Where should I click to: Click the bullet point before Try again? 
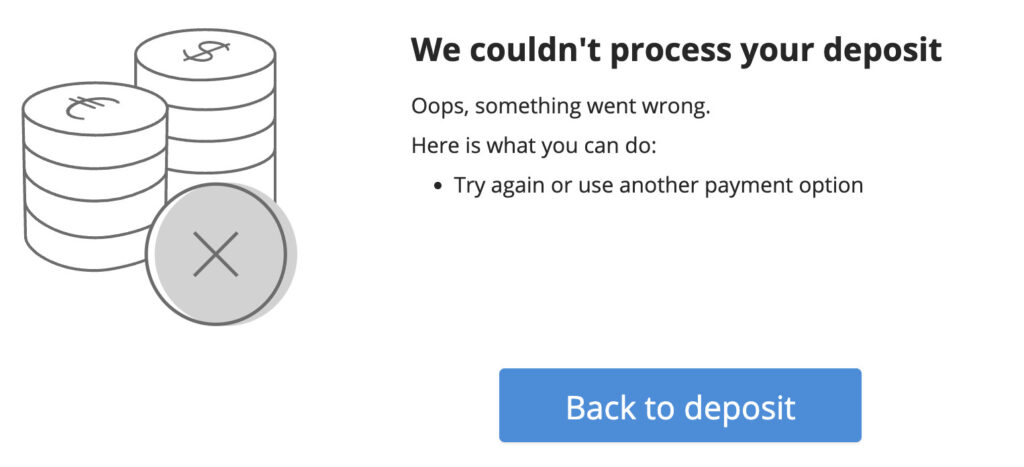[437, 186]
